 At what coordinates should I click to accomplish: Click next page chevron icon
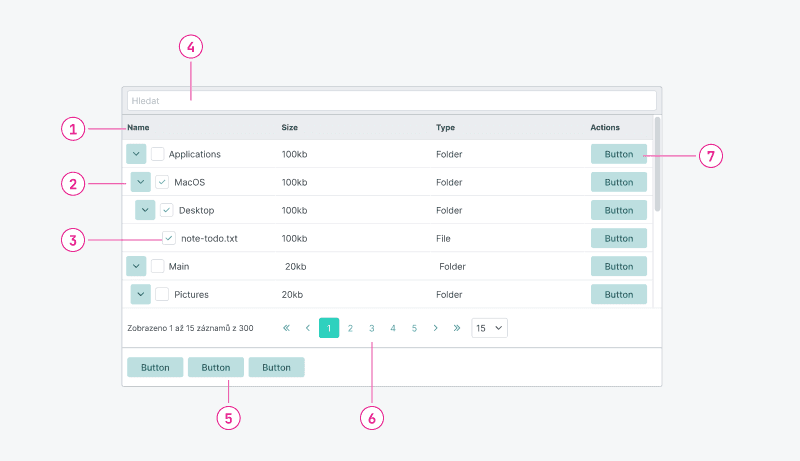(x=436, y=328)
